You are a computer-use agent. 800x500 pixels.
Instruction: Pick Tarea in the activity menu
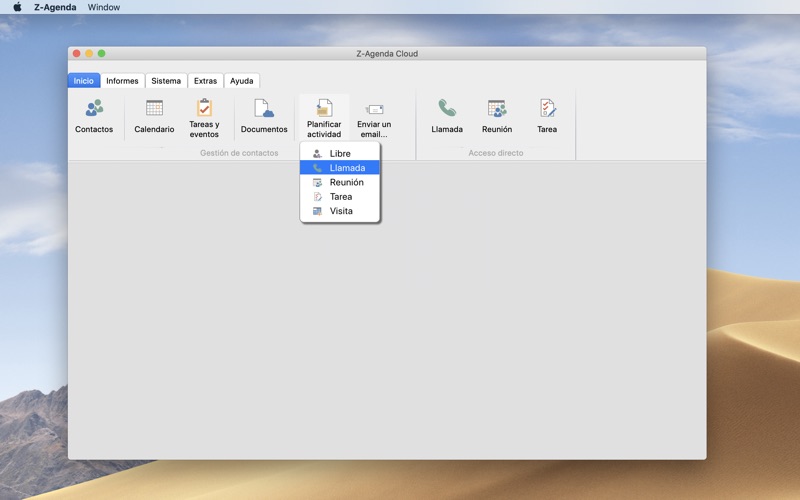point(340,196)
